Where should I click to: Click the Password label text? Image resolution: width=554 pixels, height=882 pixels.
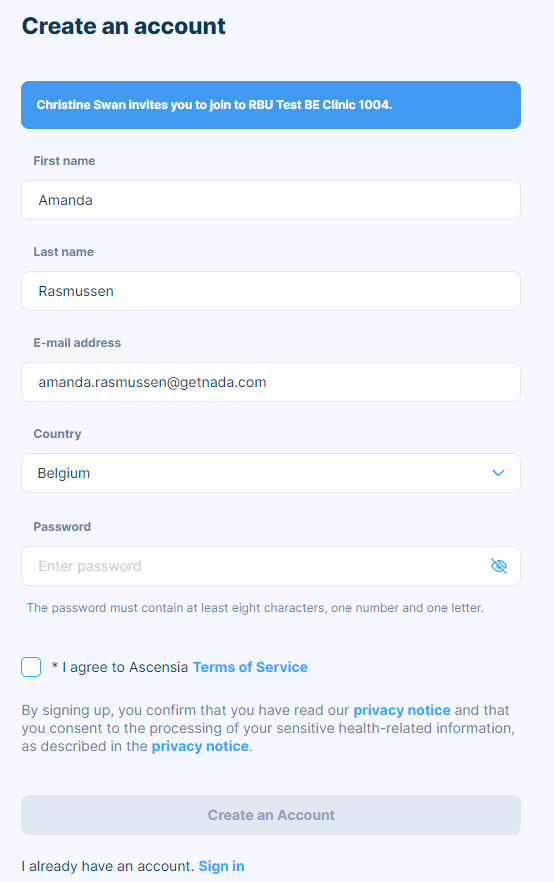(x=62, y=527)
